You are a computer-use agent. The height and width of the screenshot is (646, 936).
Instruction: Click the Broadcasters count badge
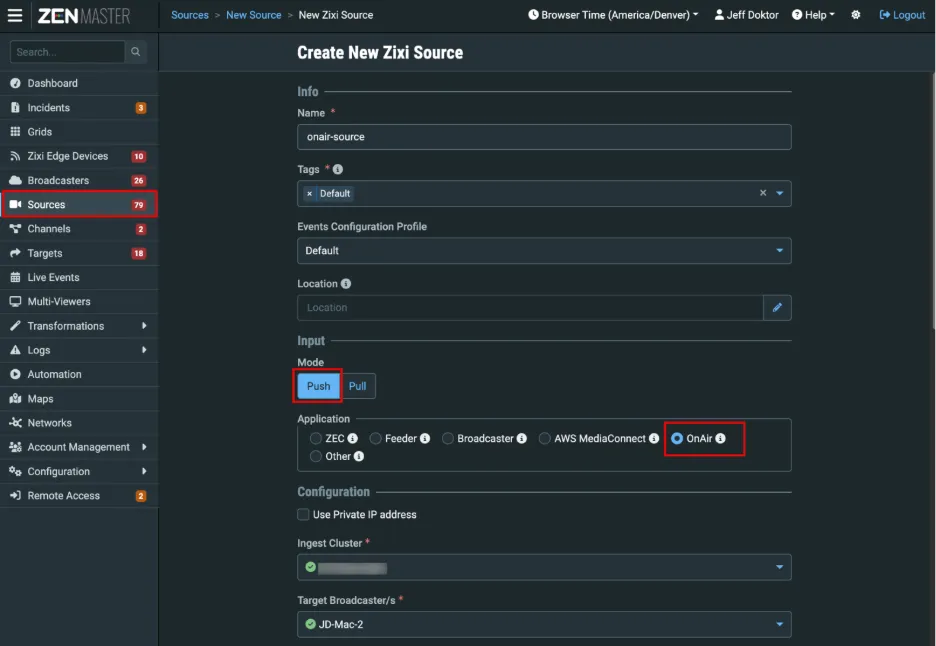pyautogui.click(x=138, y=180)
